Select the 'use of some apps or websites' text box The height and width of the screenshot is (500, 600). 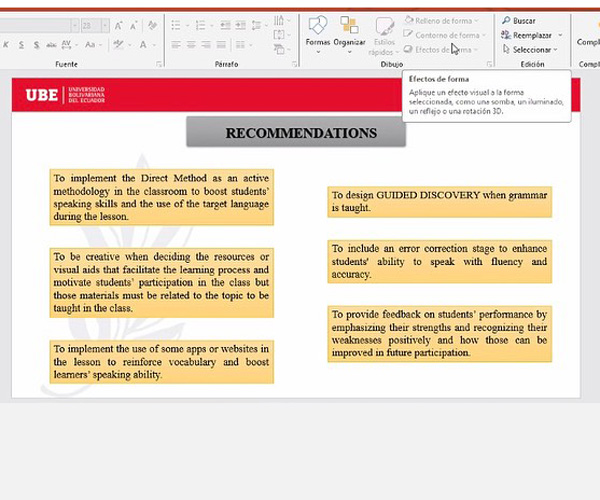pyautogui.click(x=161, y=362)
